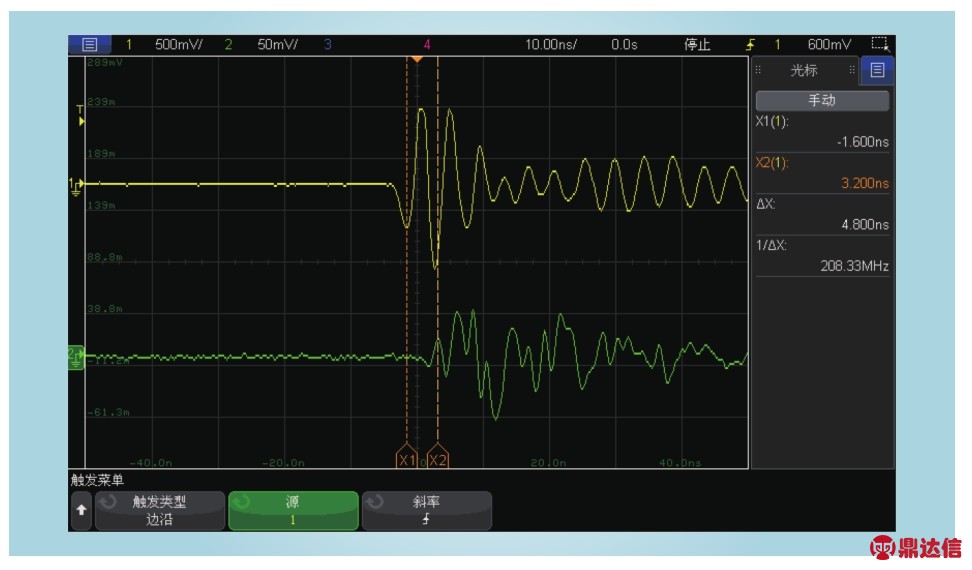Open the main menu icon at top-left

pos(89,45)
